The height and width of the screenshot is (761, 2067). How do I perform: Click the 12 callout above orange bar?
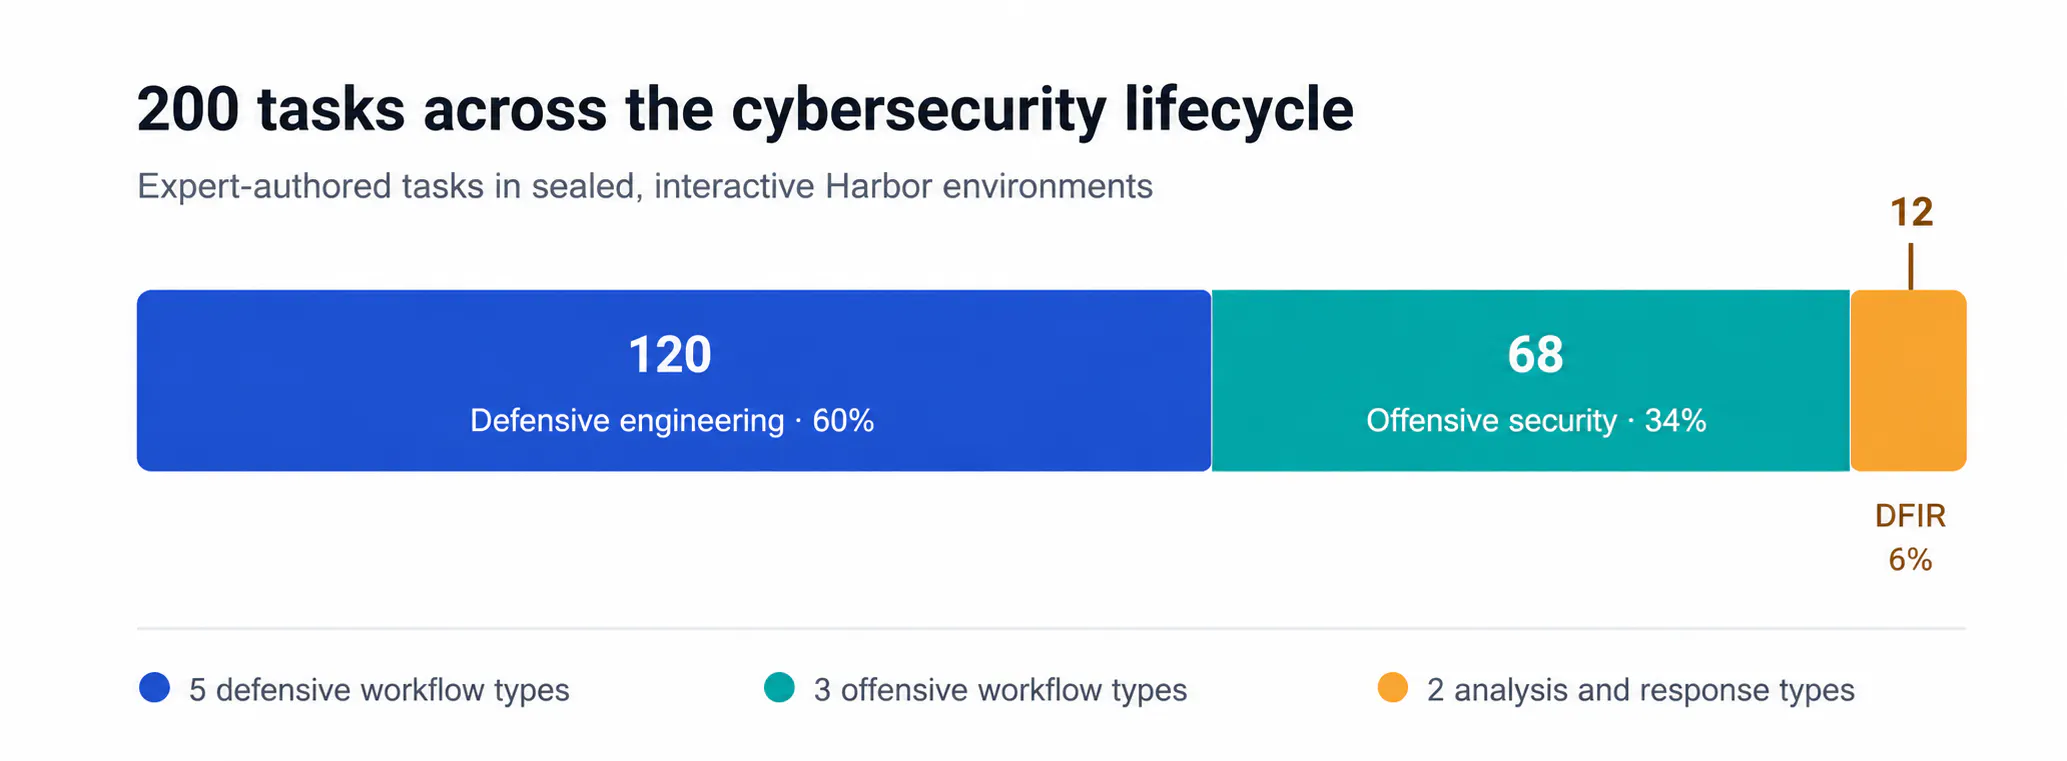click(1911, 213)
